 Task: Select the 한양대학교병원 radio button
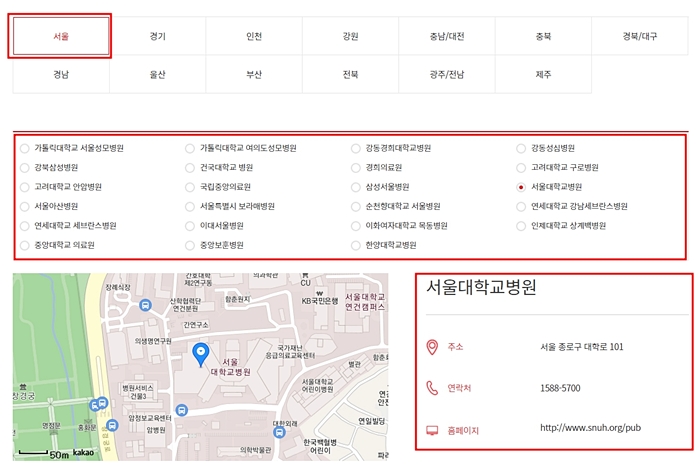point(355,245)
